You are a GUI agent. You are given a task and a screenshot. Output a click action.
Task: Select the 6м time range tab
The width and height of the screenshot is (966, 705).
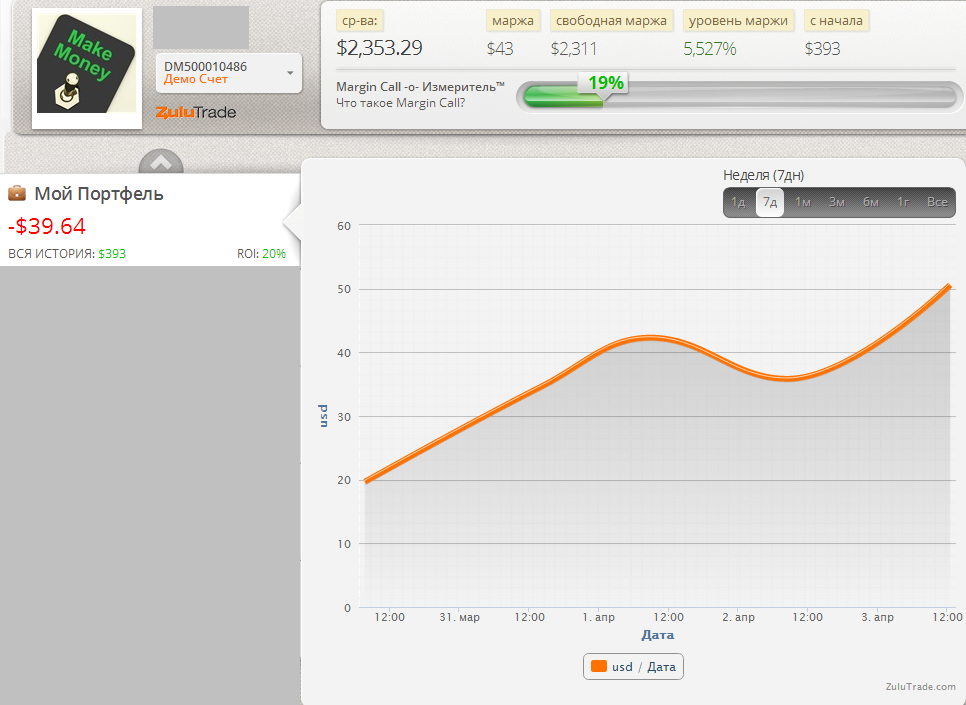pos(871,202)
